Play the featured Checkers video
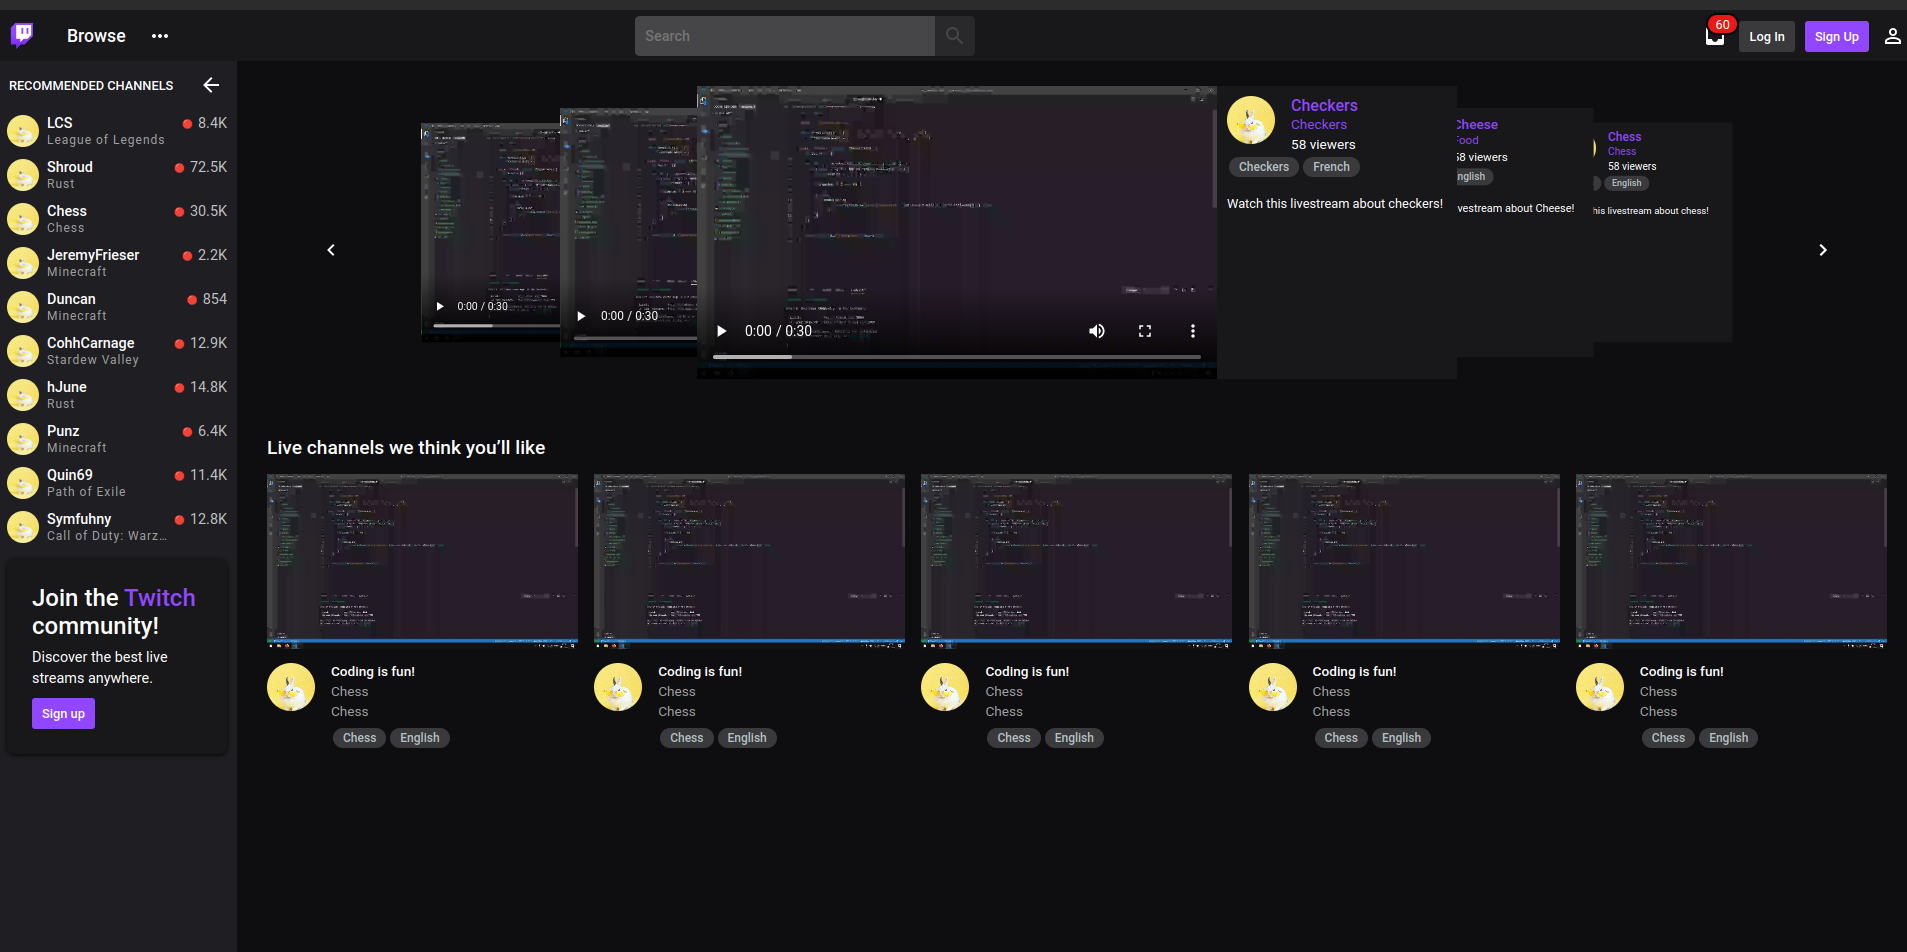This screenshot has width=1907, height=952. click(x=721, y=330)
